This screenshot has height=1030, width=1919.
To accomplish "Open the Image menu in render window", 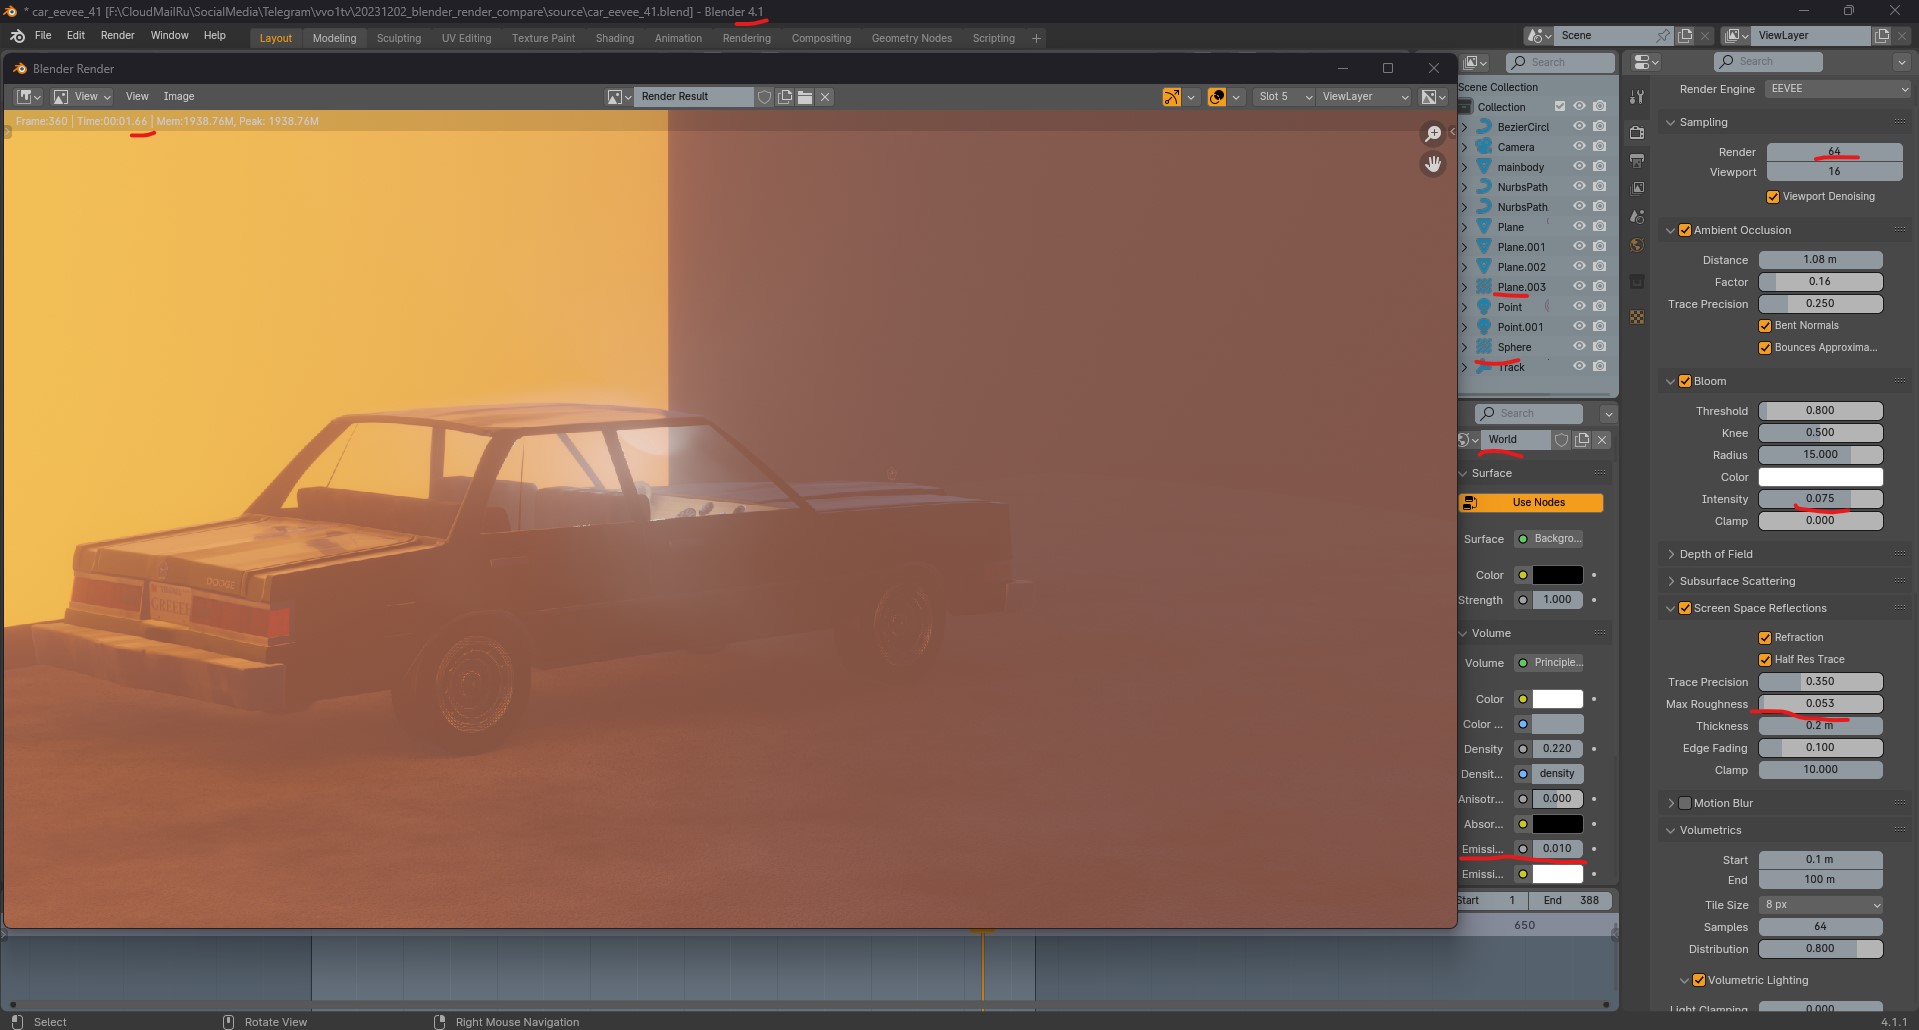I will pyautogui.click(x=179, y=97).
